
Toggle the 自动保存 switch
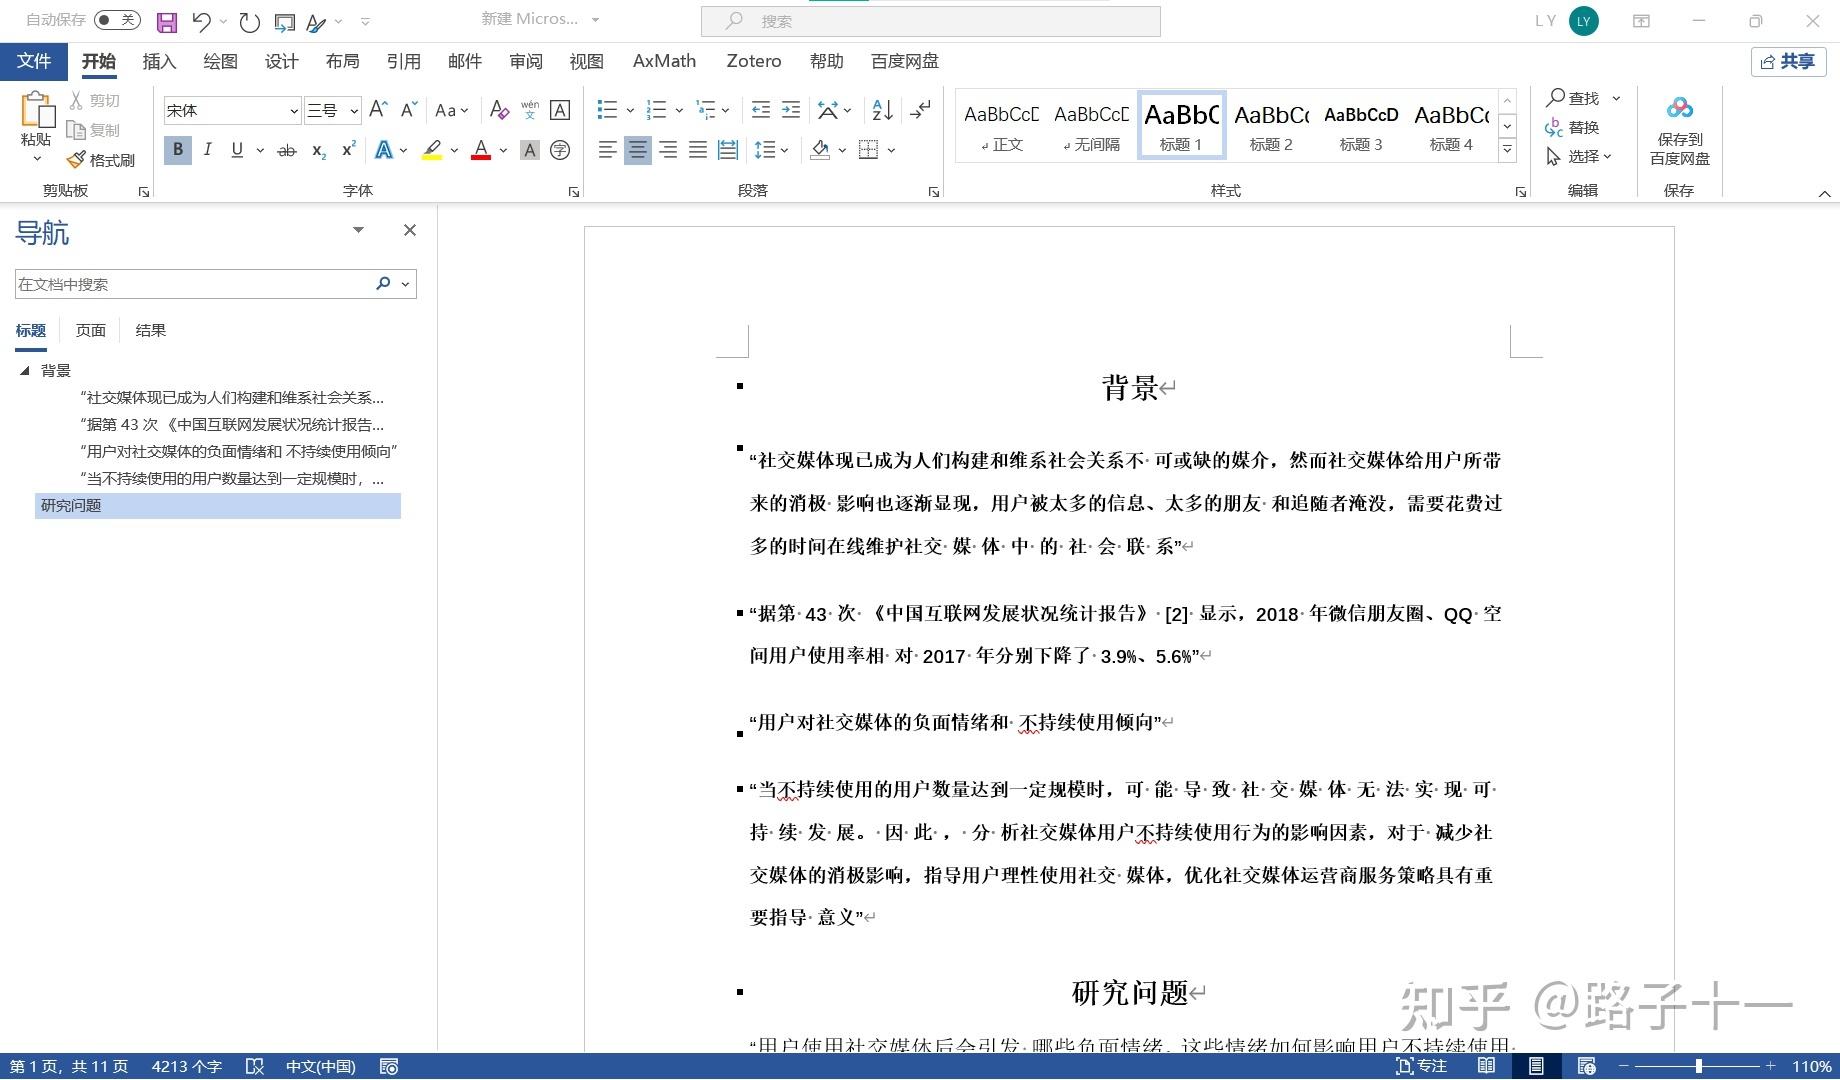[x=117, y=20]
